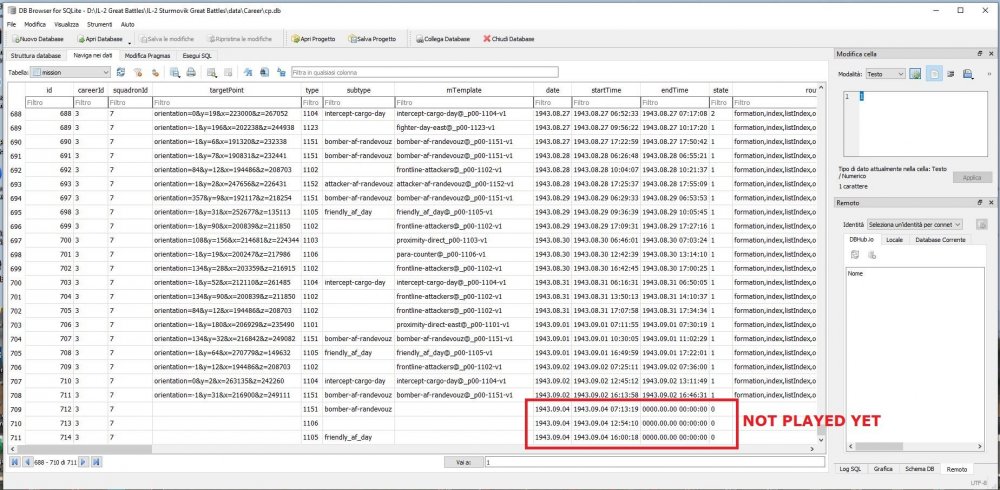This screenshot has width=1000, height=490.
Task: Click the refresh table data icon
Action: tap(121, 73)
